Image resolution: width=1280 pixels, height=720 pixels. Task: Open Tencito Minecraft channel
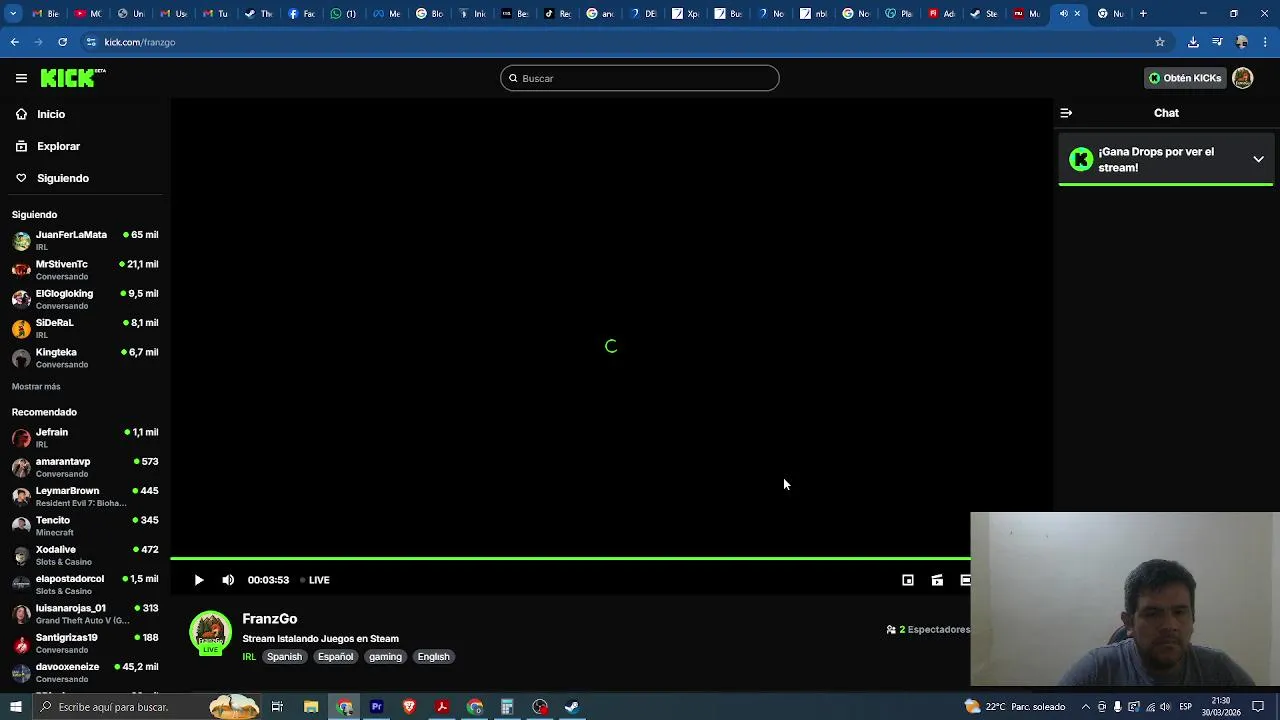tap(84, 526)
